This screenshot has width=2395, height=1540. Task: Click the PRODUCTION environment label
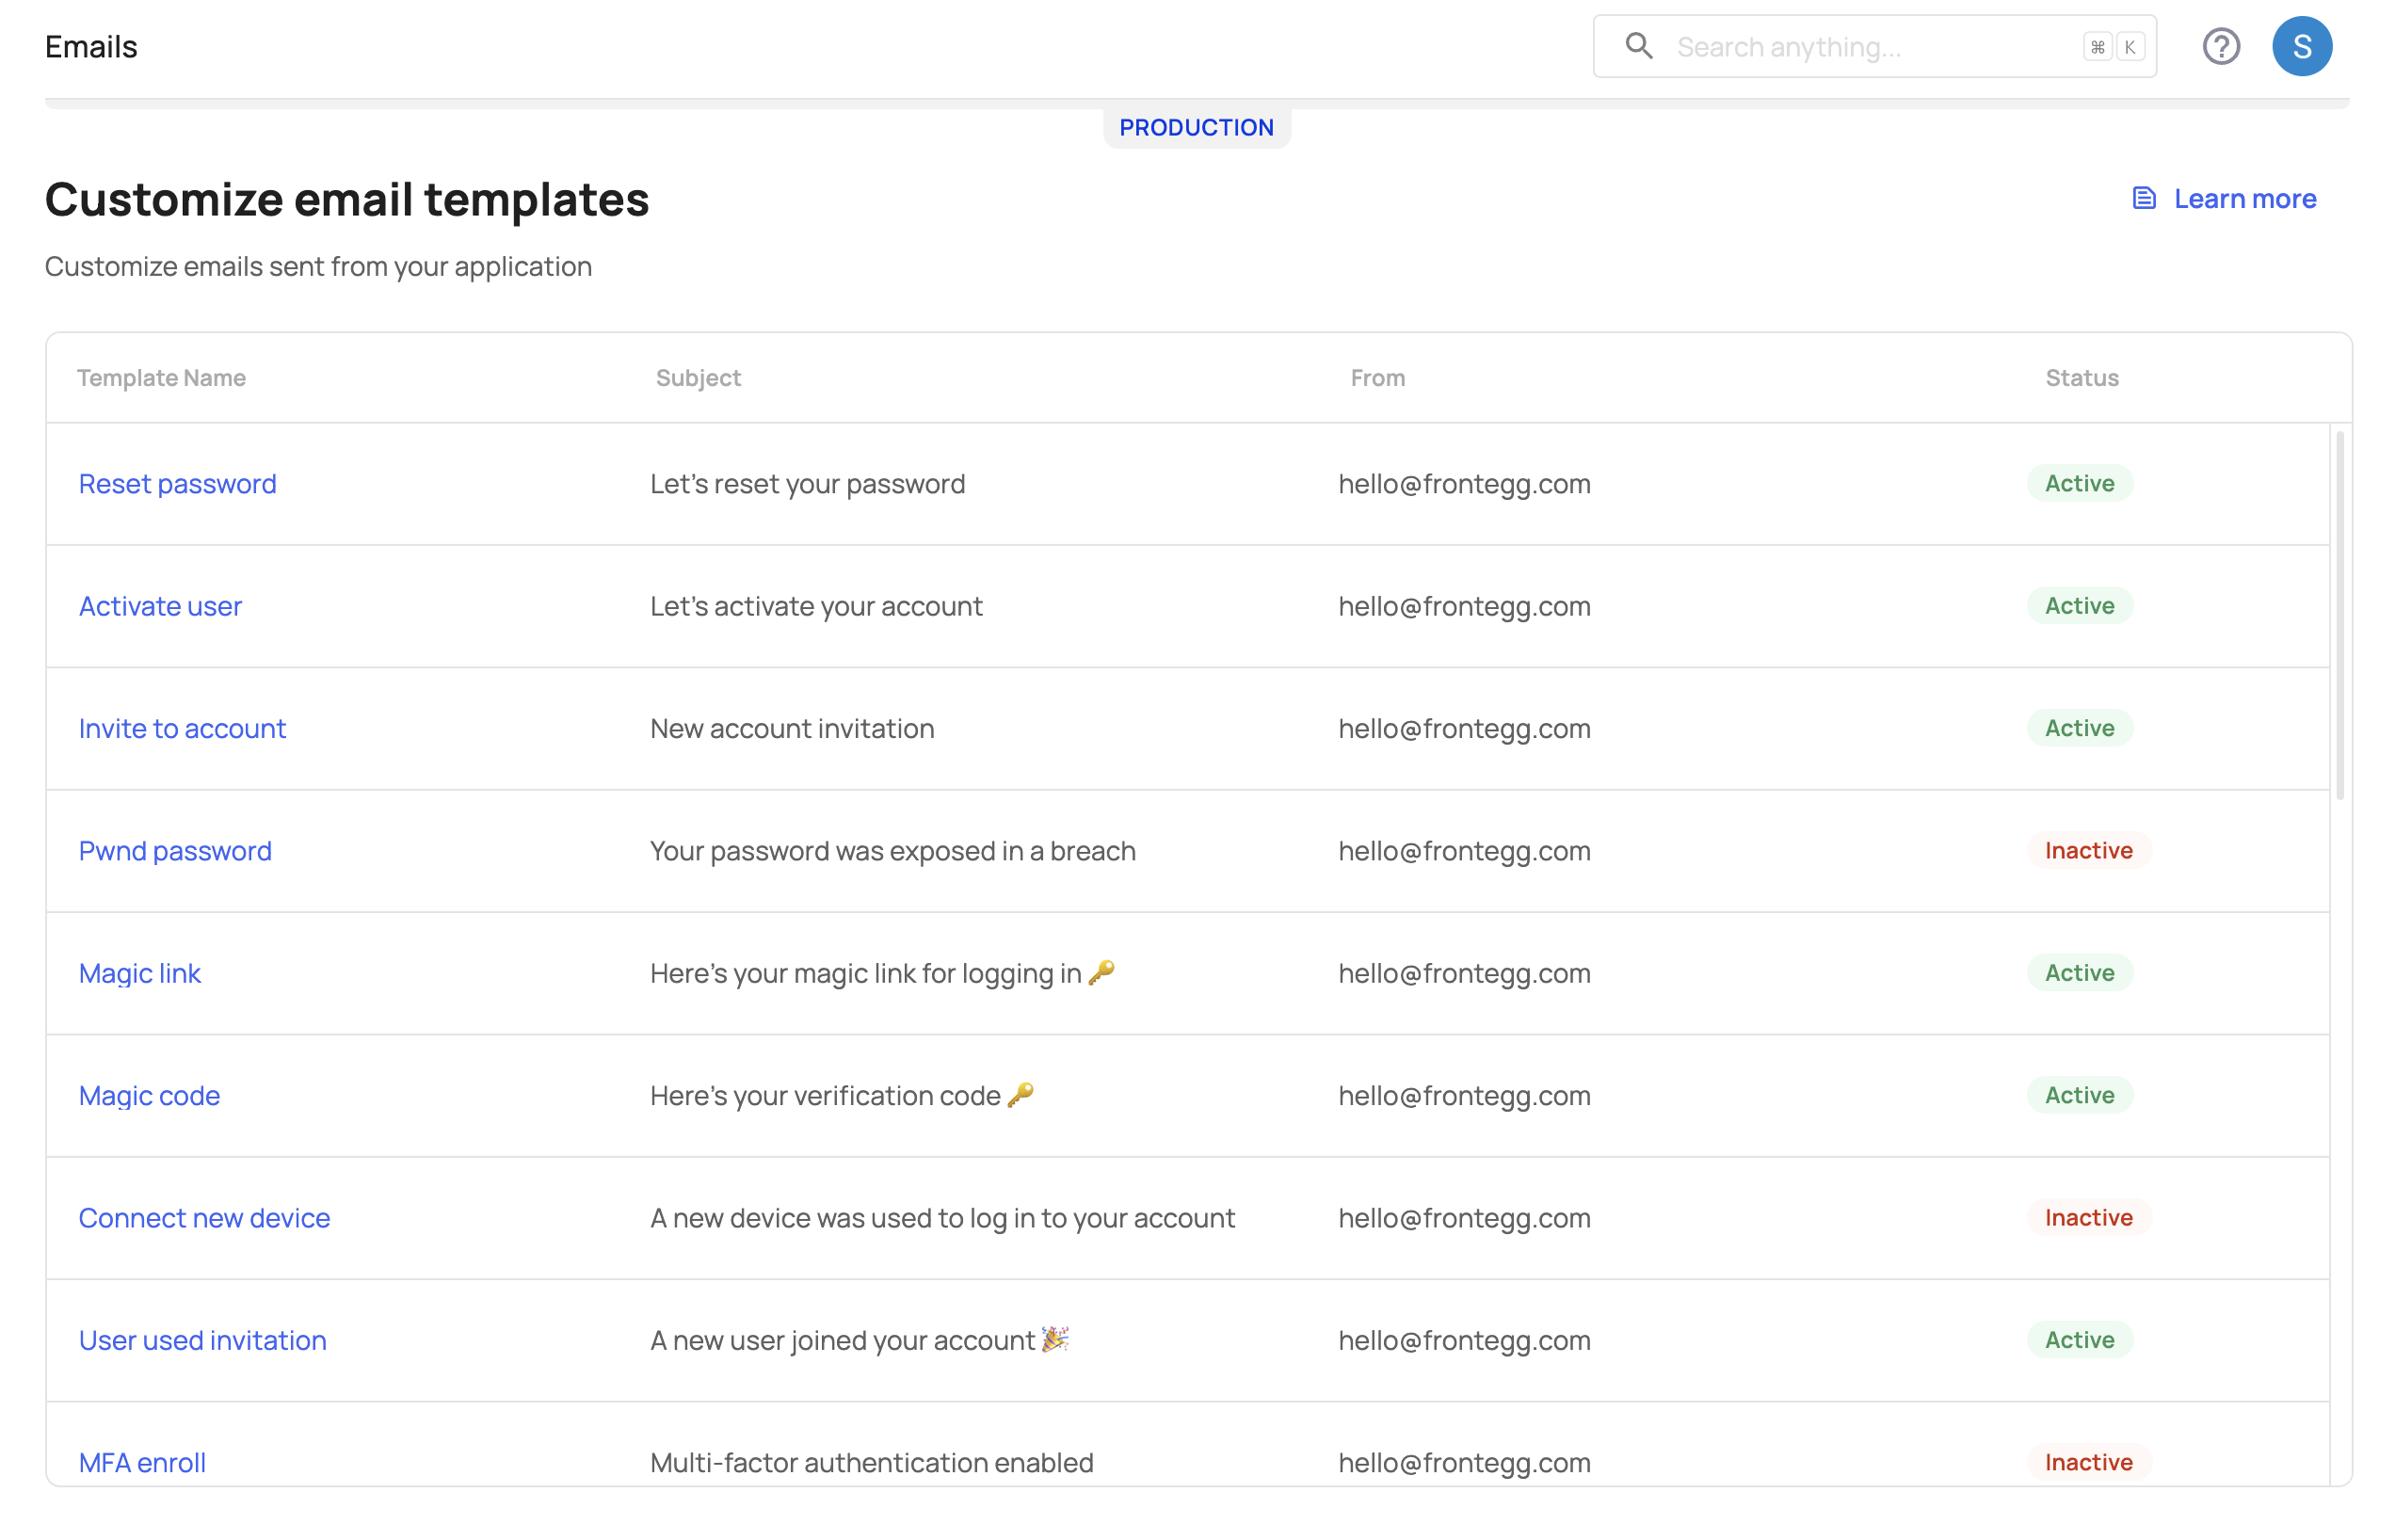point(1197,126)
